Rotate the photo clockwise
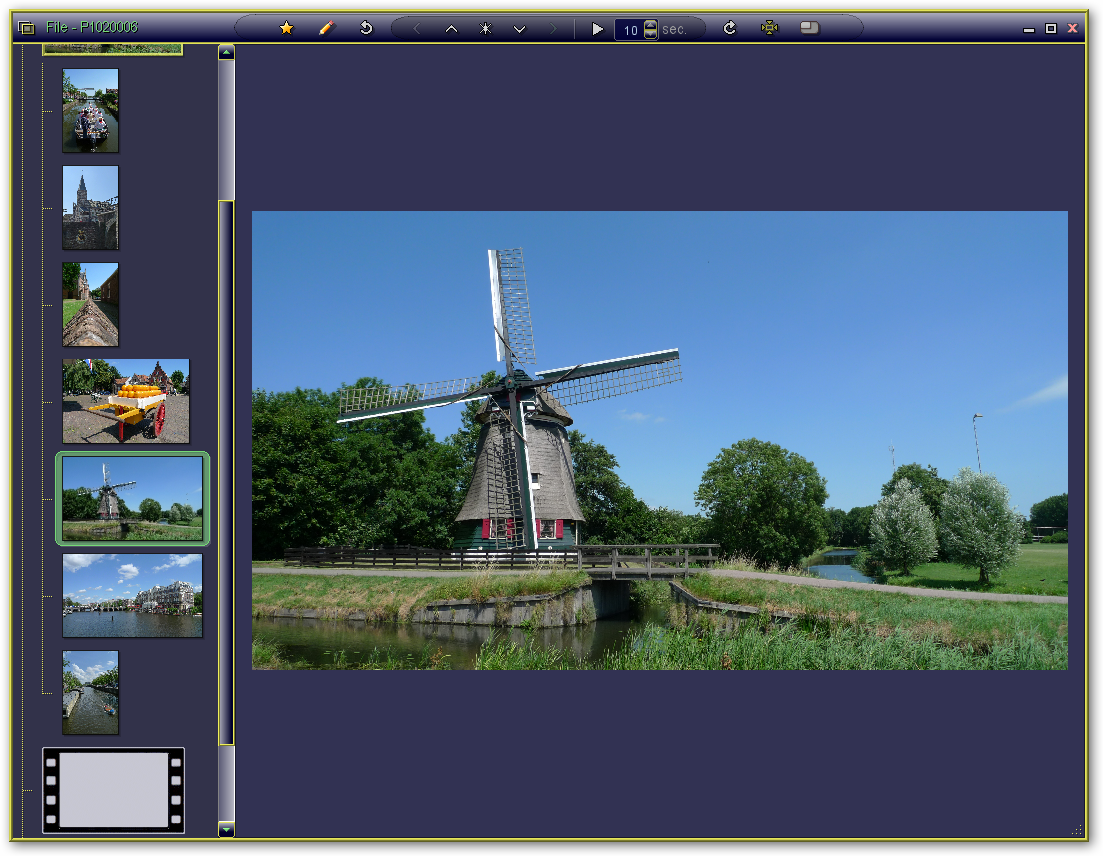Viewport: 1103px width, 856px height. click(x=729, y=28)
